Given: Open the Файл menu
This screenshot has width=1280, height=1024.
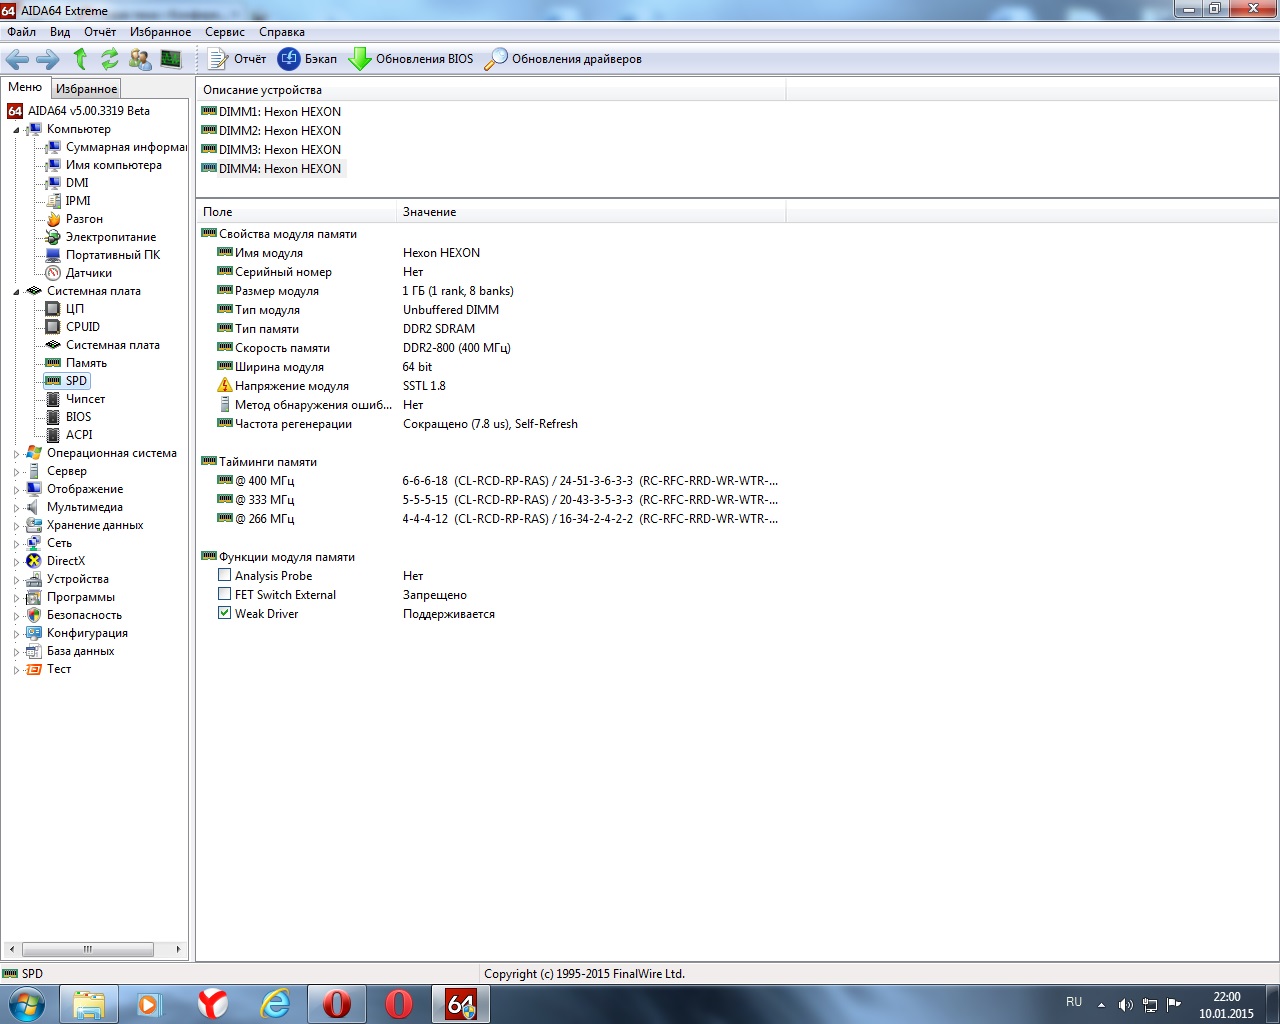Looking at the screenshot, I should pos(21,32).
